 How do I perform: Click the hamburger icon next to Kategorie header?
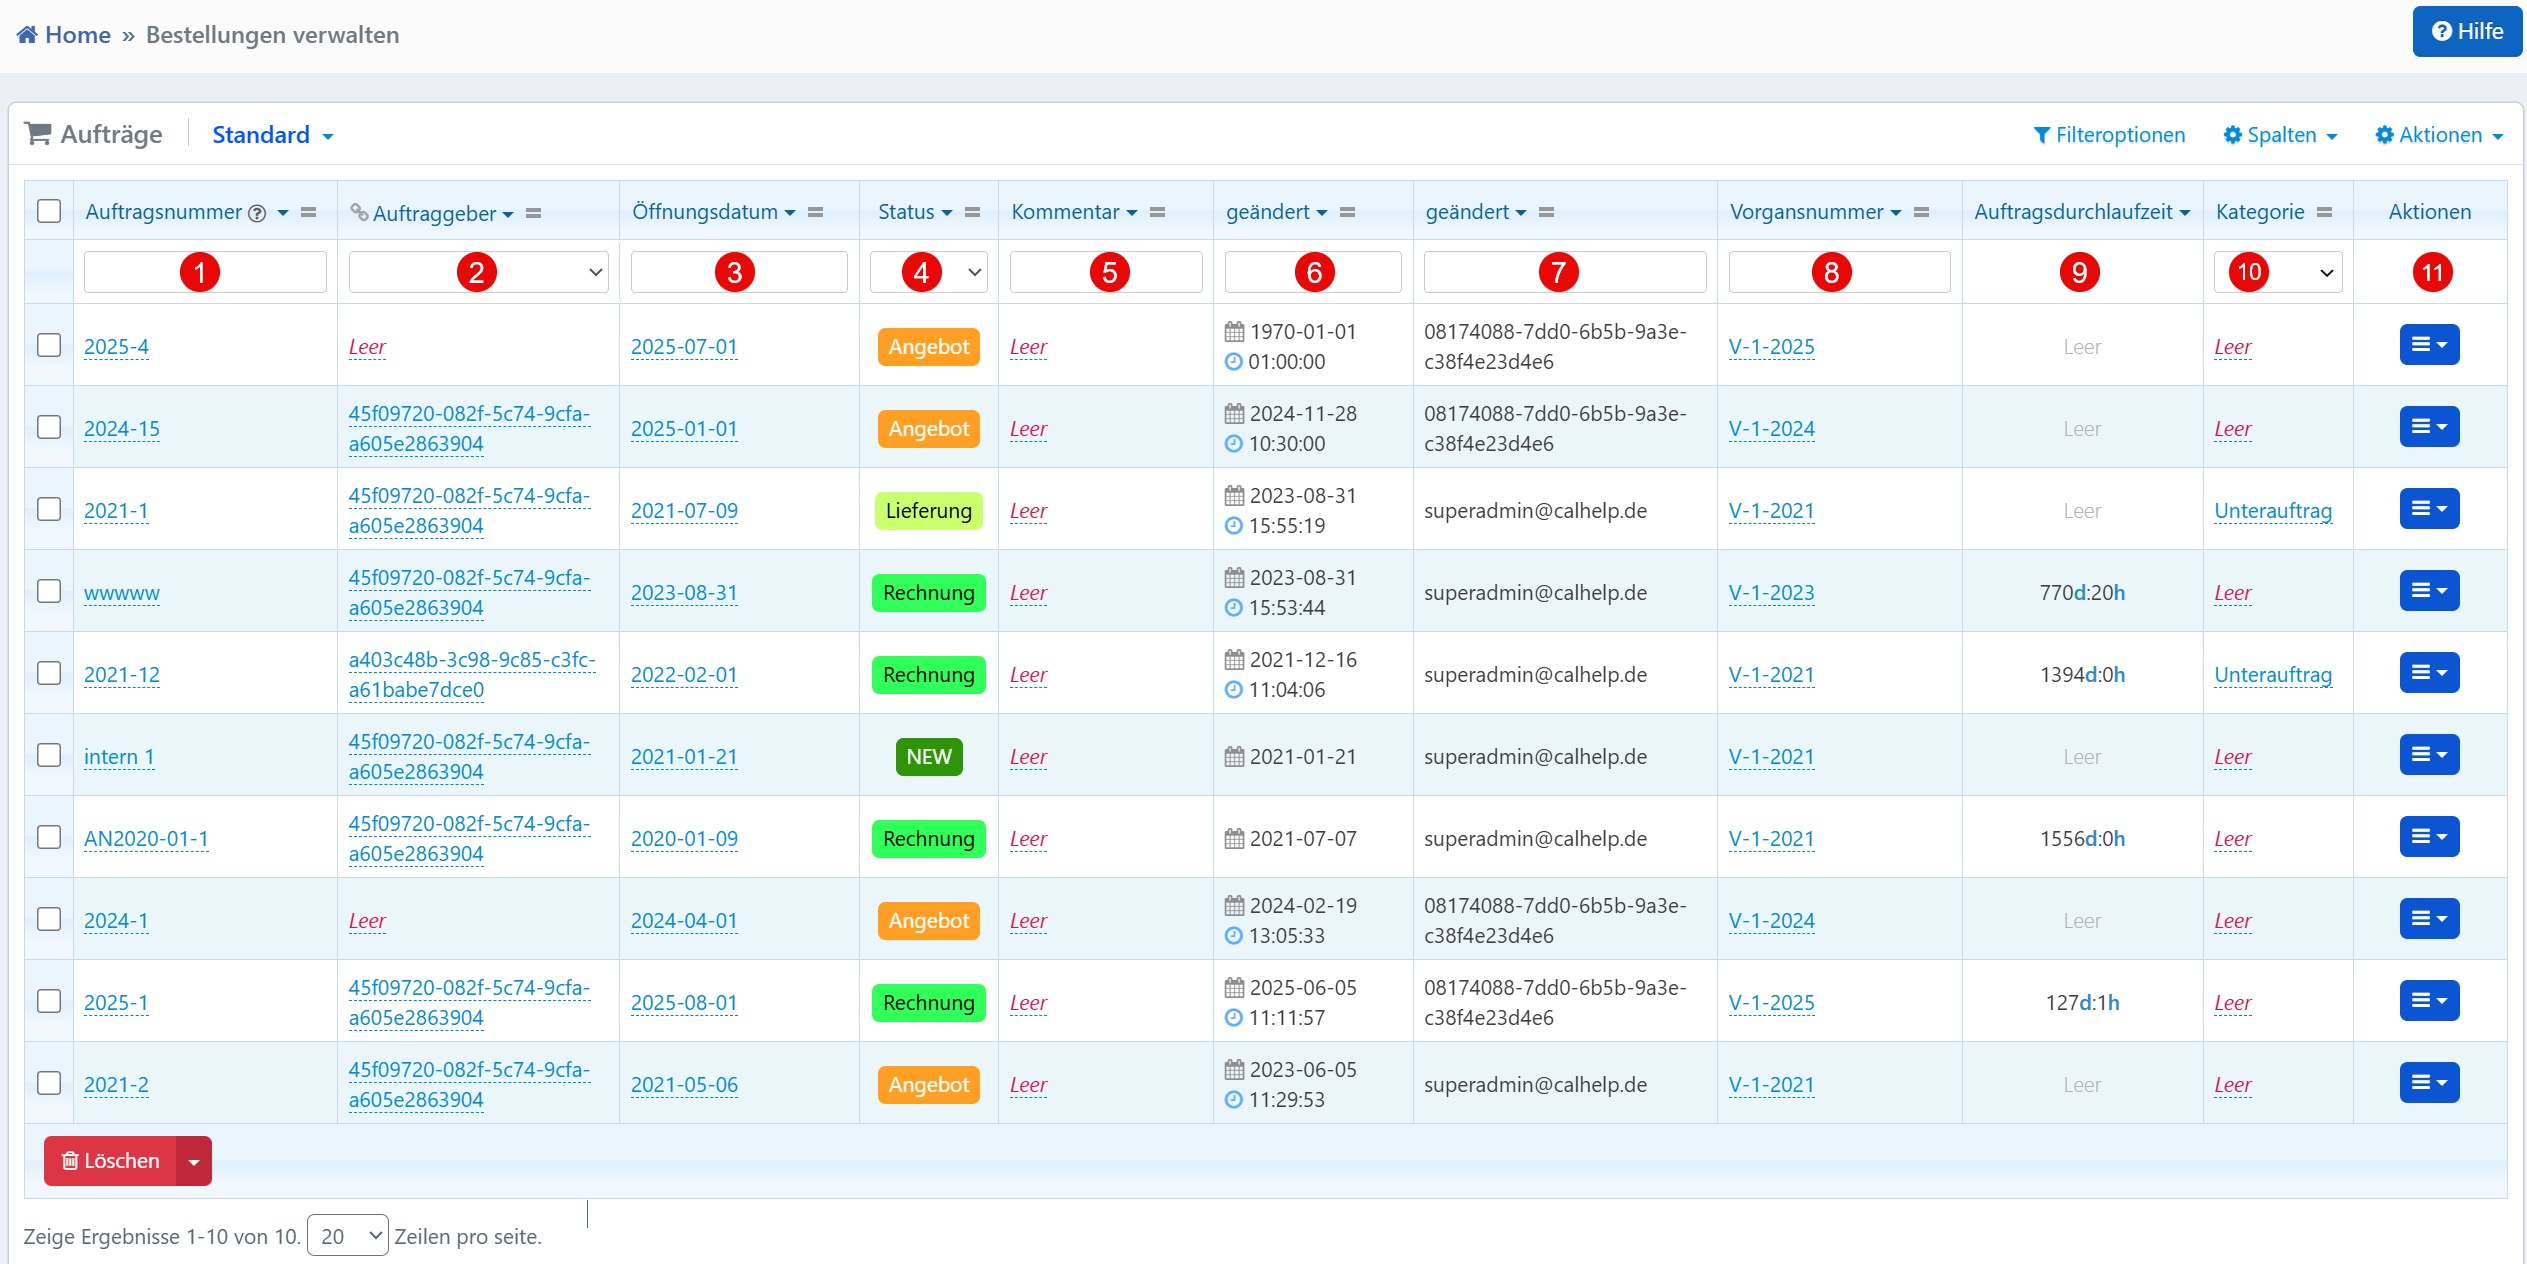coord(2324,212)
